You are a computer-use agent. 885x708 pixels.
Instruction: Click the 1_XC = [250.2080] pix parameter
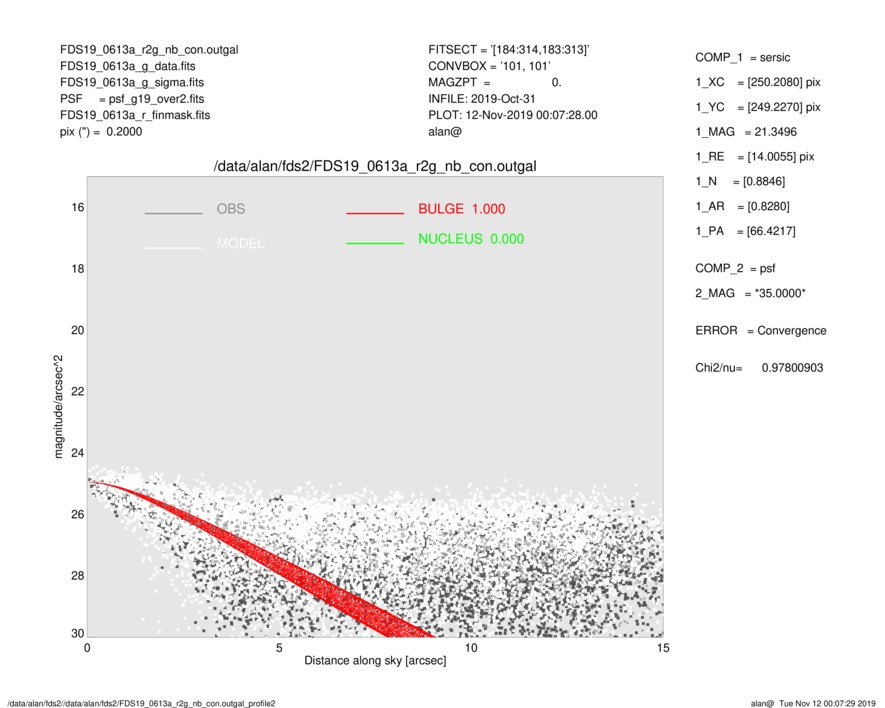[758, 82]
